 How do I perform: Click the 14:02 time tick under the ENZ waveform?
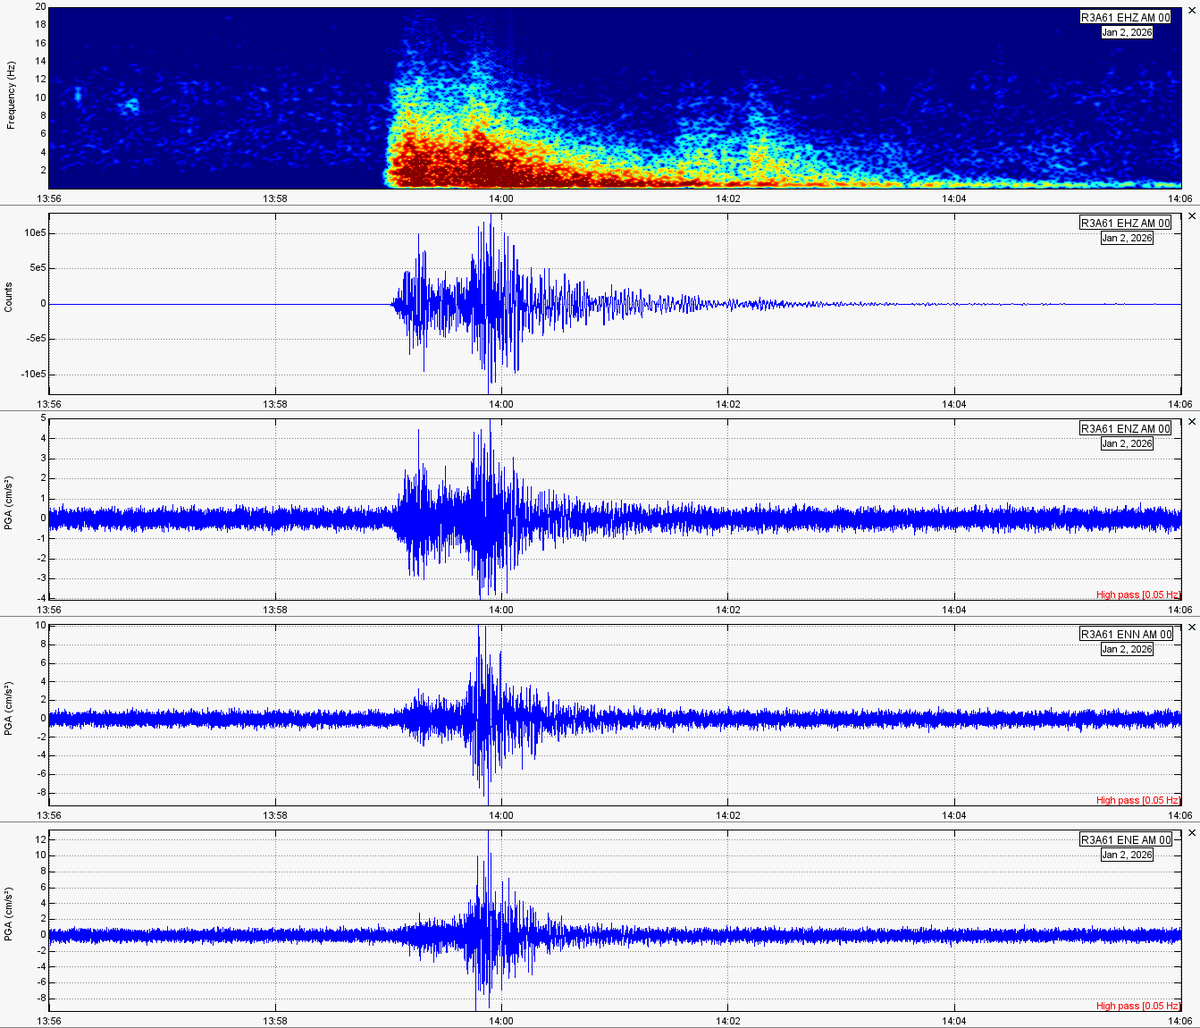[x=728, y=610]
